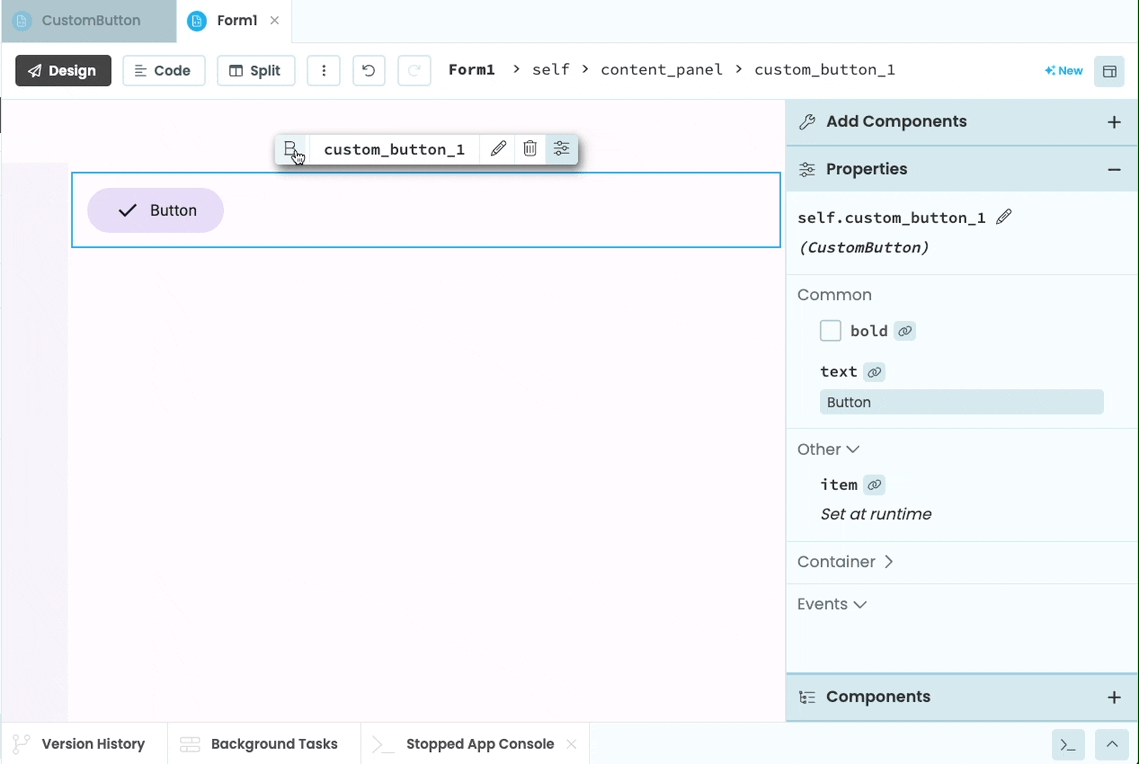Viewport: 1139px width, 764px height.
Task: Rename self.custom_button_1 with the pencil icon
Action: pos(1004,216)
